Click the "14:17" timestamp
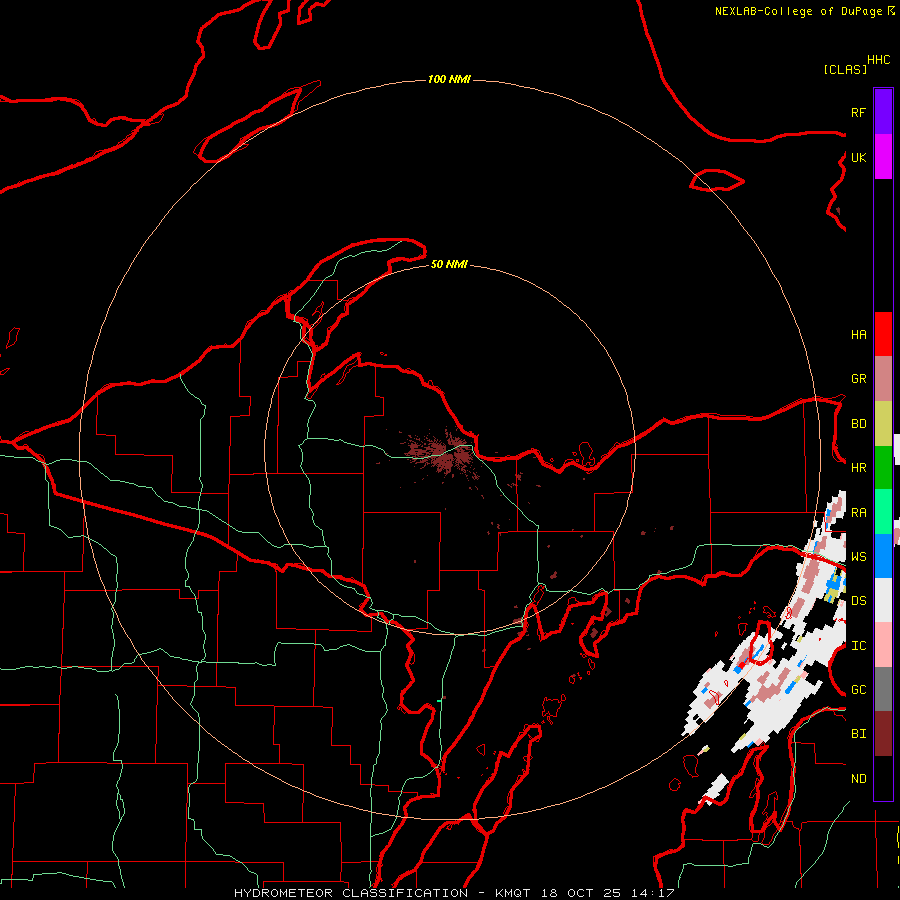 651,893
